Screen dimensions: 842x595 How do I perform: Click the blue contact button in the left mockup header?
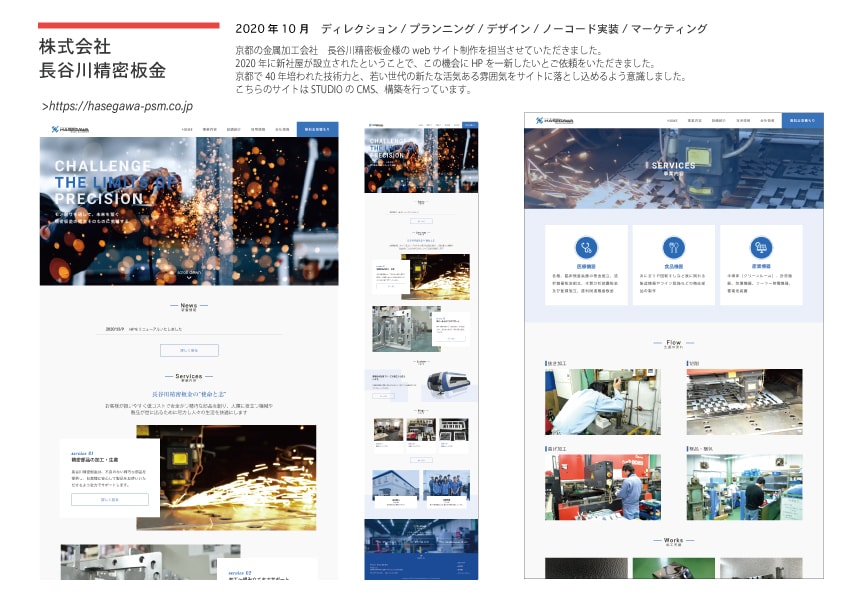click(x=317, y=129)
